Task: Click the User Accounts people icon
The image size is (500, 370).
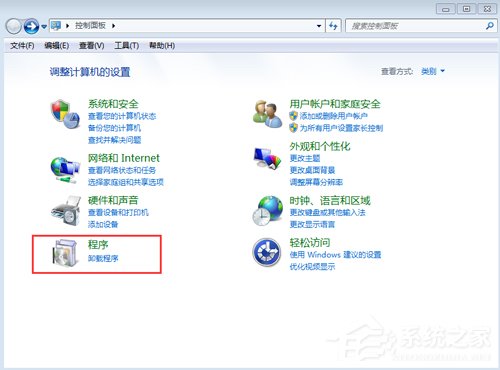Action: click(x=267, y=114)
